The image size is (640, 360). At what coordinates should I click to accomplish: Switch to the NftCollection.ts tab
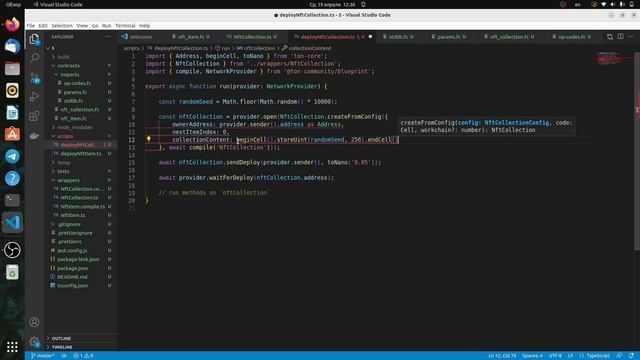252,37
